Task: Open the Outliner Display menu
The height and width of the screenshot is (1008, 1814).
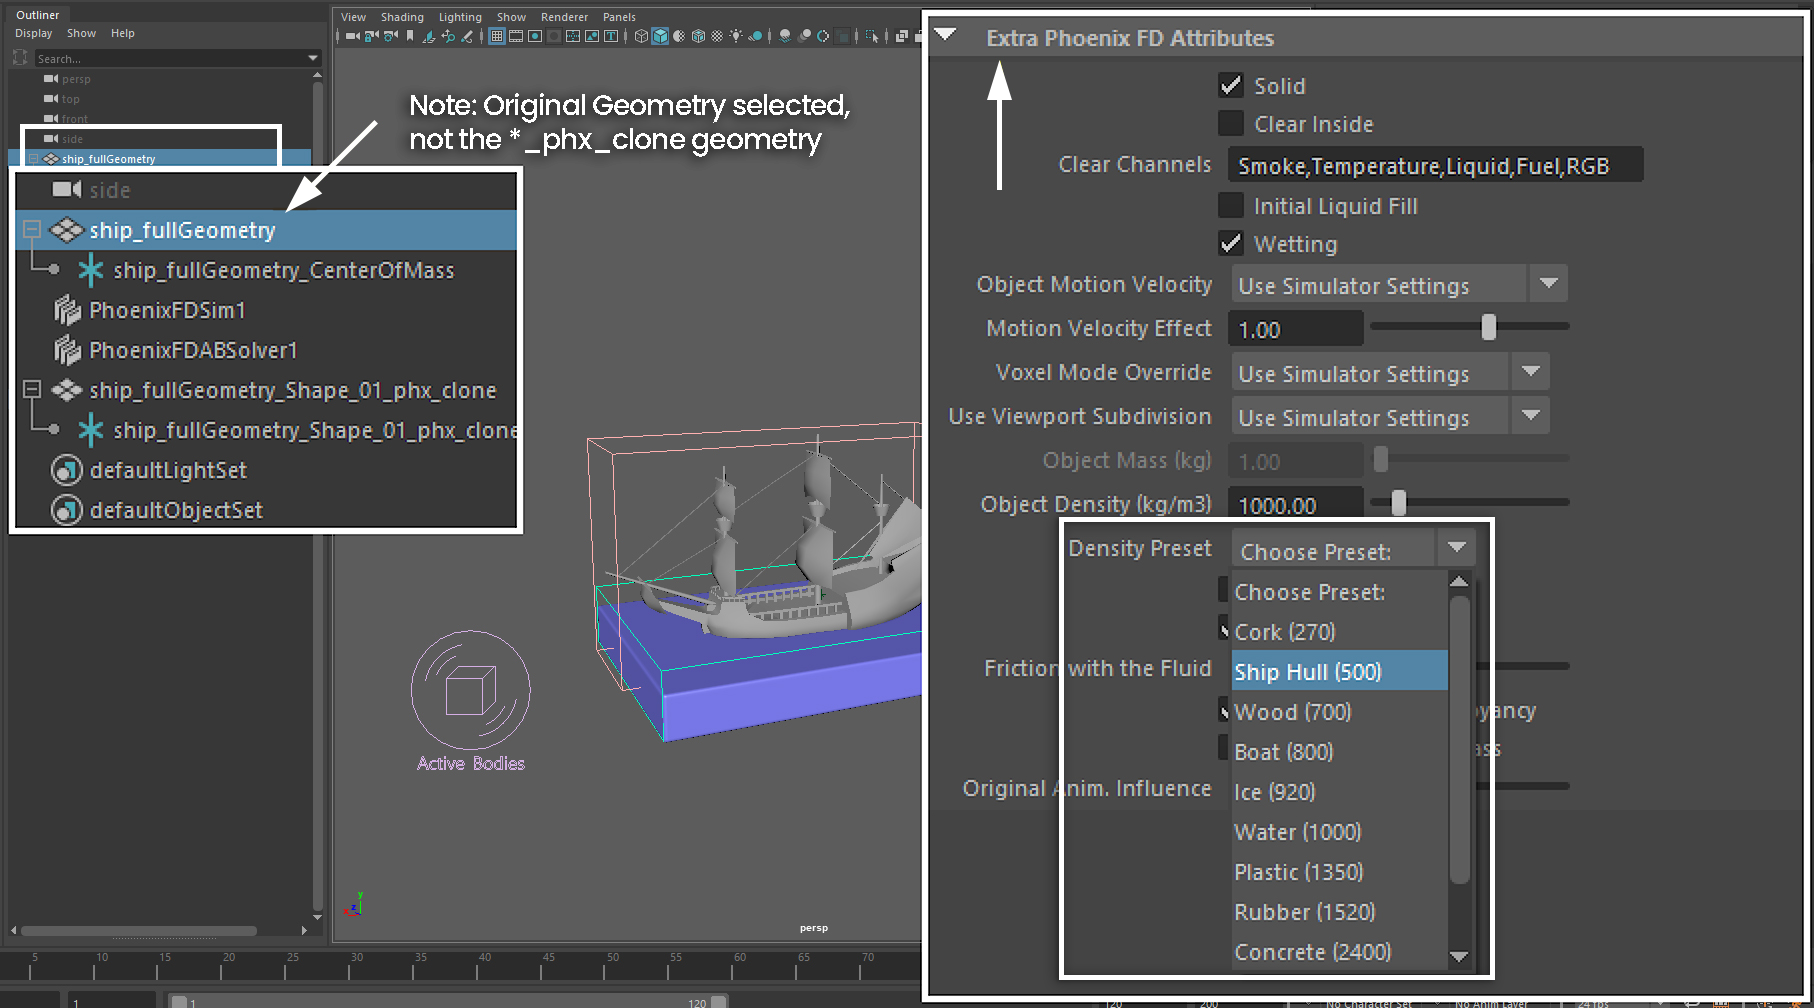Action: [33, 33]
